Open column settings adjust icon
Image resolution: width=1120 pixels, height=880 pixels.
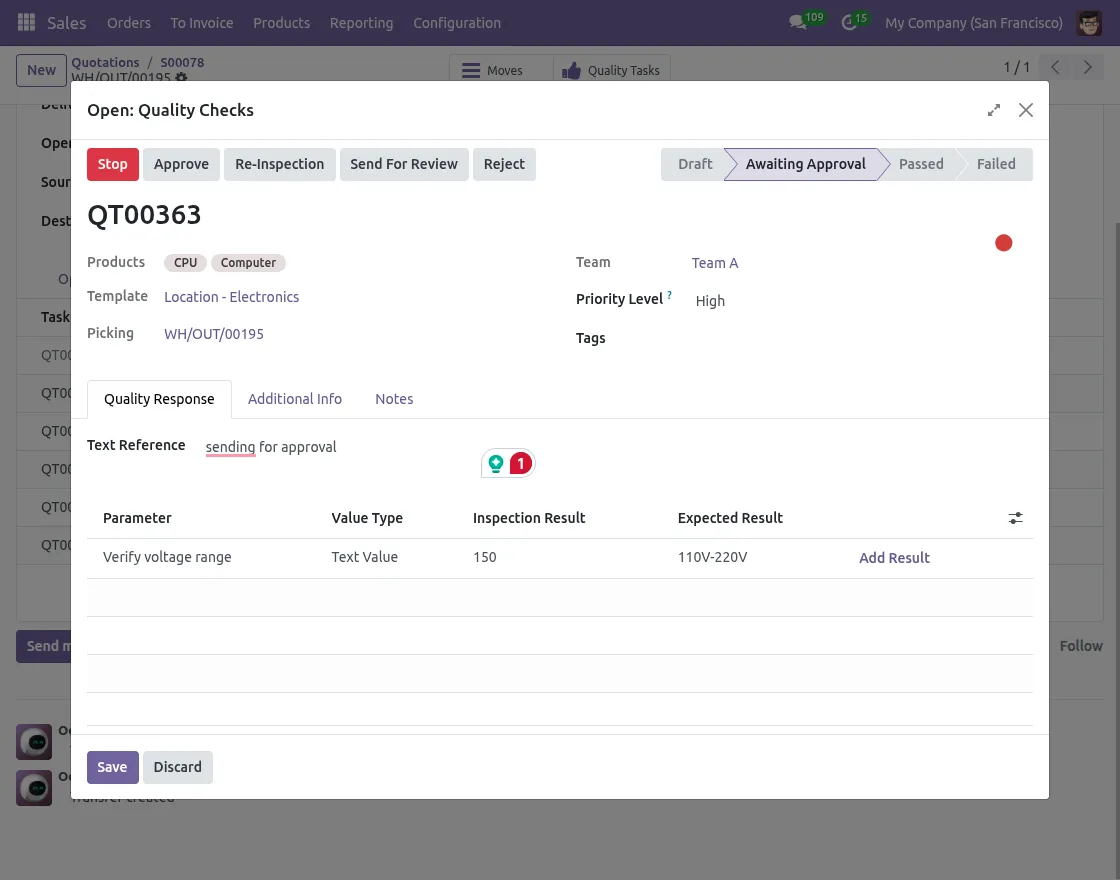point(1015,518)
